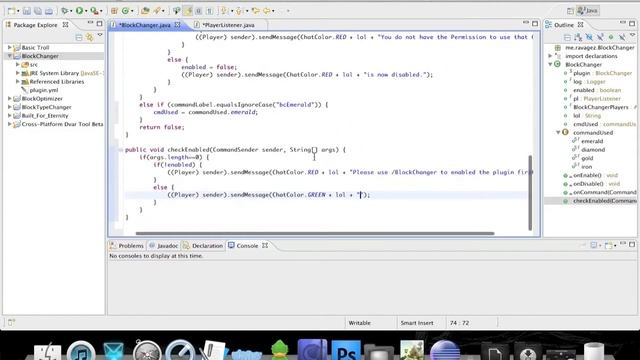The image size is (640, 360).
Task: Click the Next Annotation arrow icon
Action: [224, 11]
